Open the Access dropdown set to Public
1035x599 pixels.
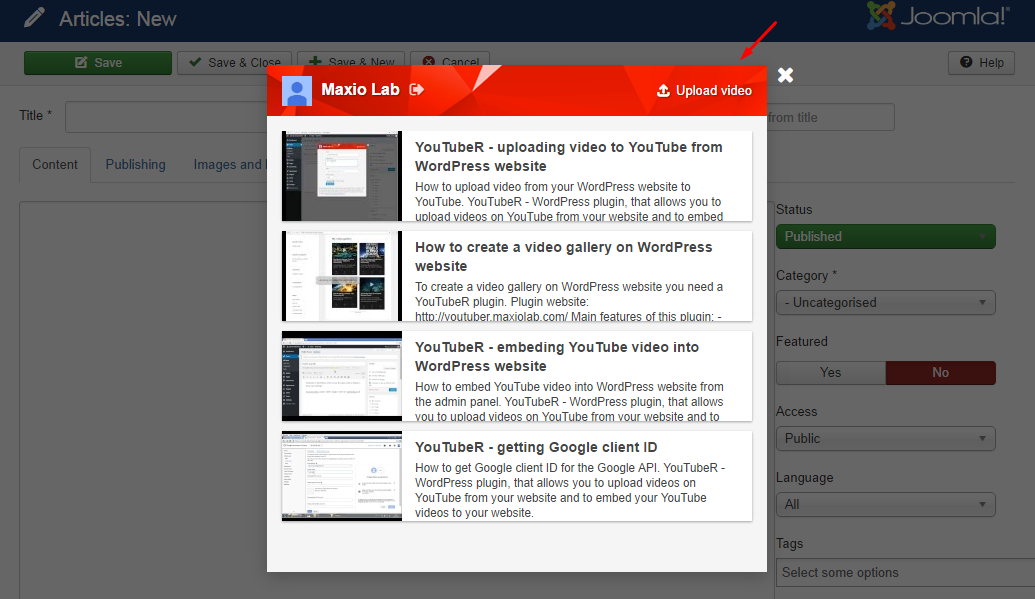[x=885, y=439]
